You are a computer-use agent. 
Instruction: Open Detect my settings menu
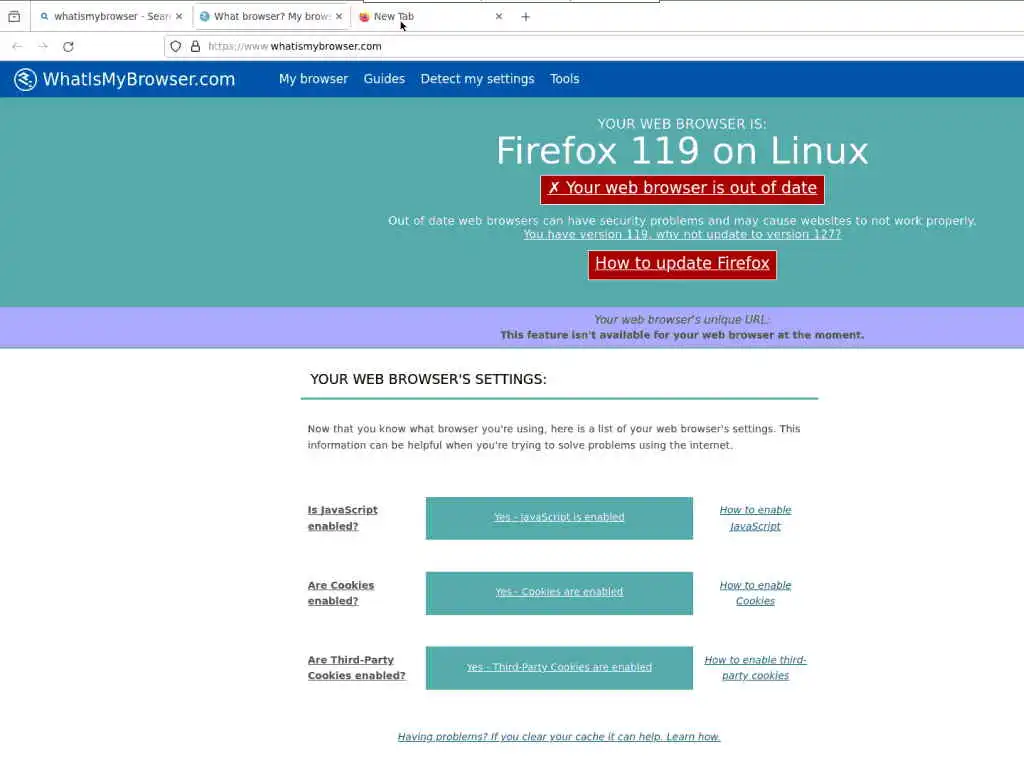477,79
